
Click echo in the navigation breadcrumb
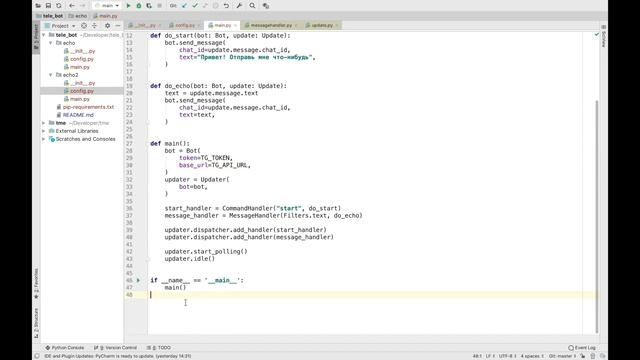78,16
